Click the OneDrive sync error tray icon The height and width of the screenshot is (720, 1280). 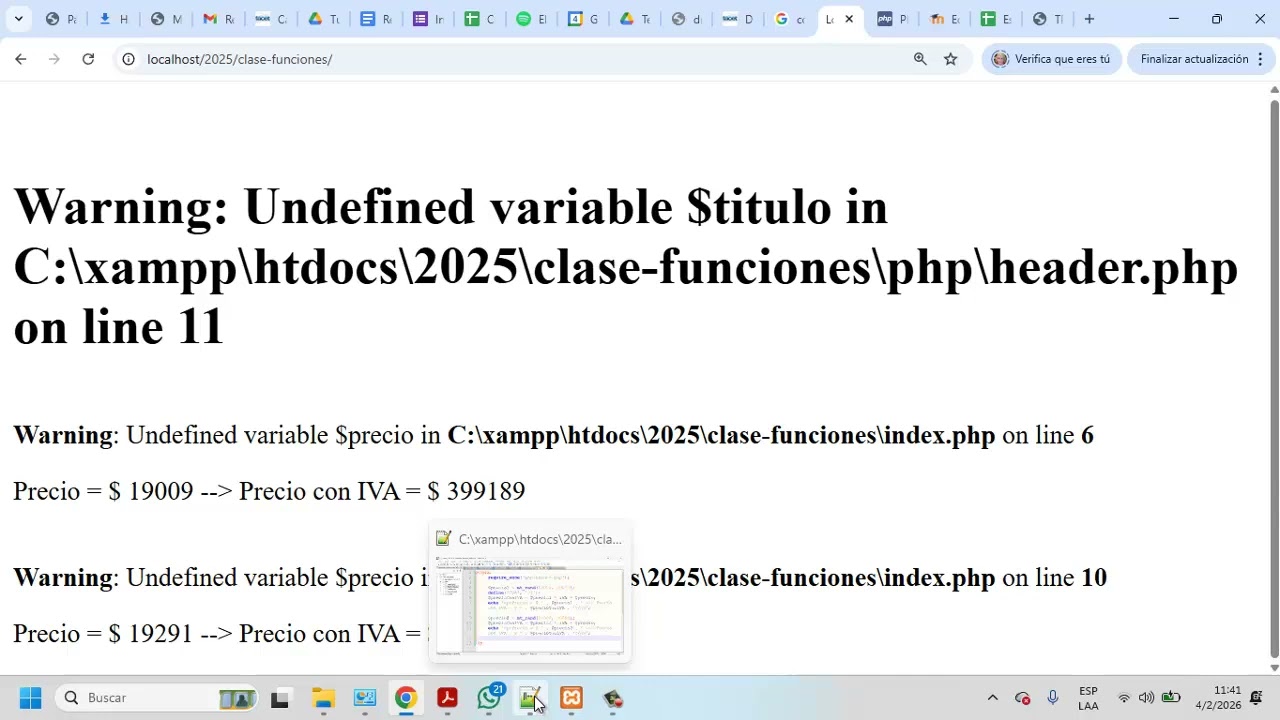(x=1022, y=698)
